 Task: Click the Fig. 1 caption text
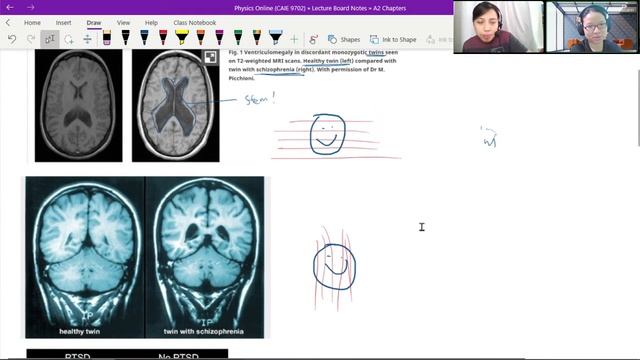click(313, 65)
